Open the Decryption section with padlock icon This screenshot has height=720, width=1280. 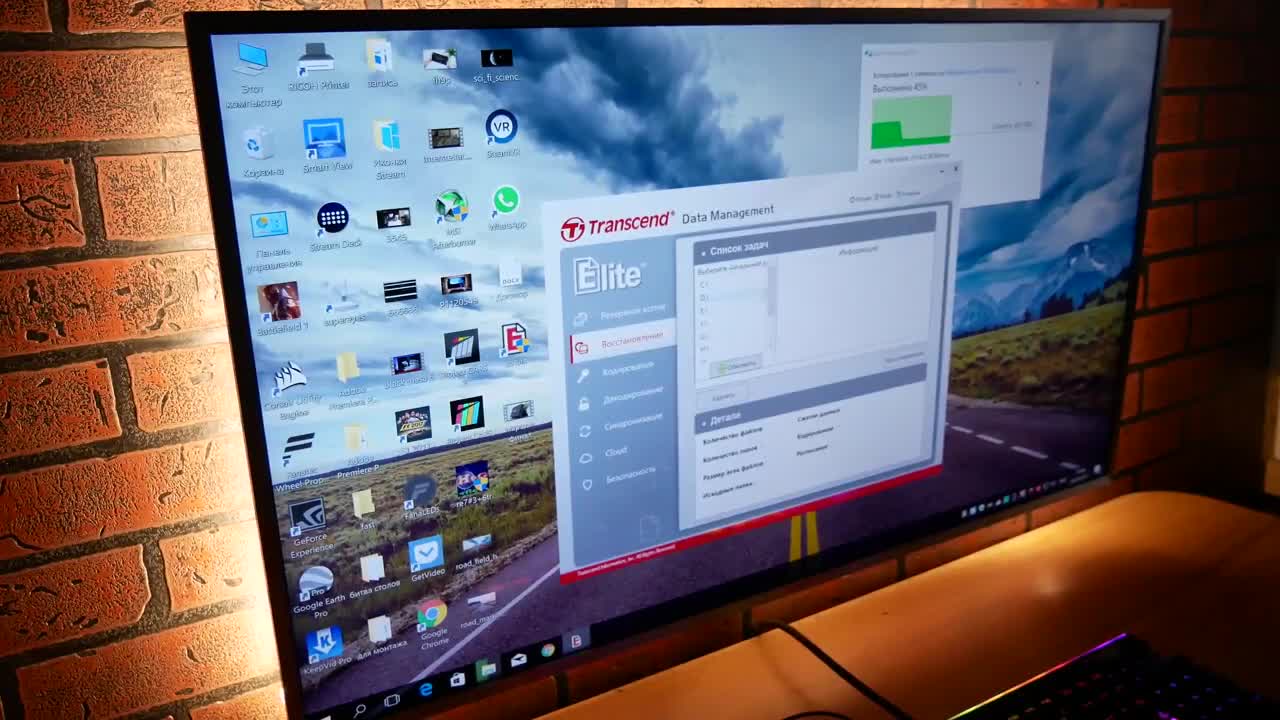[x=621, y=399]
